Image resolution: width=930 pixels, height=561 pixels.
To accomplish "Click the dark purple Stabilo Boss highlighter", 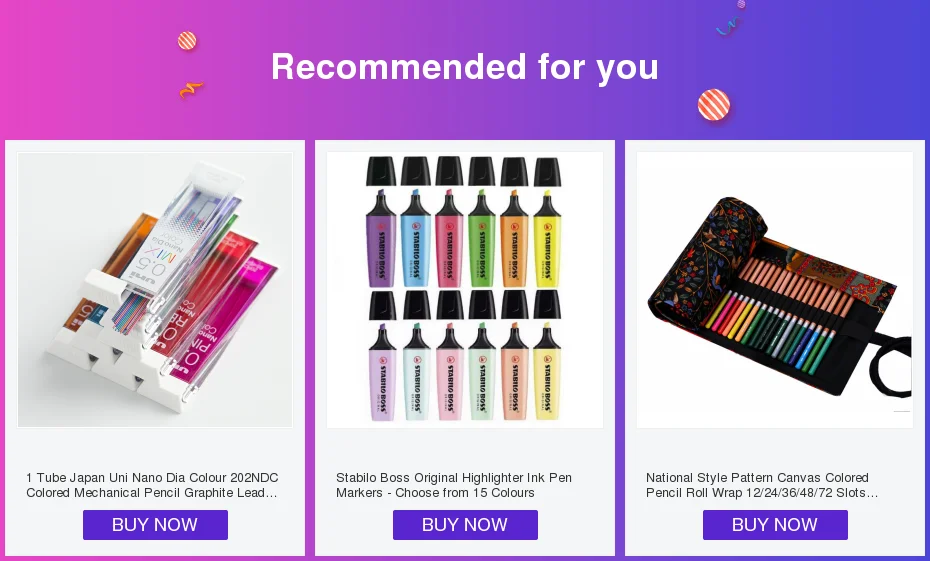I will coord(381,240).
